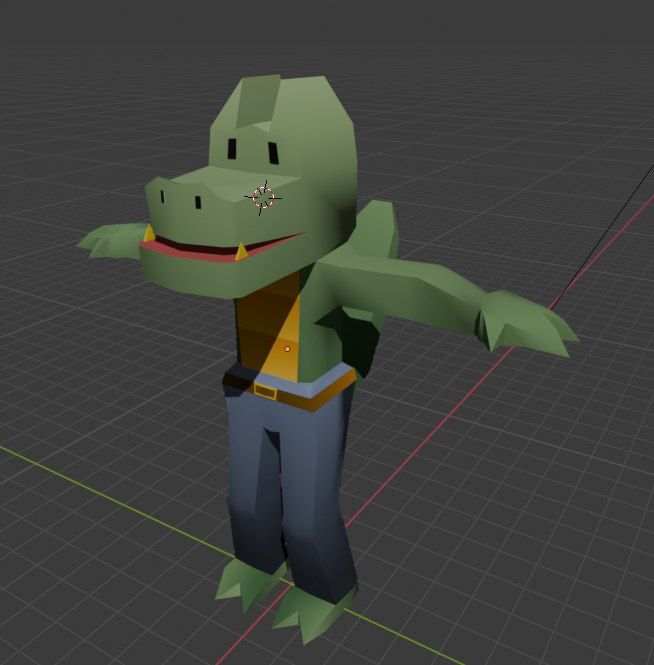654x665 pixels.
Task: Click the orange object origin dot on chest
Action: (x=287, y=349)
